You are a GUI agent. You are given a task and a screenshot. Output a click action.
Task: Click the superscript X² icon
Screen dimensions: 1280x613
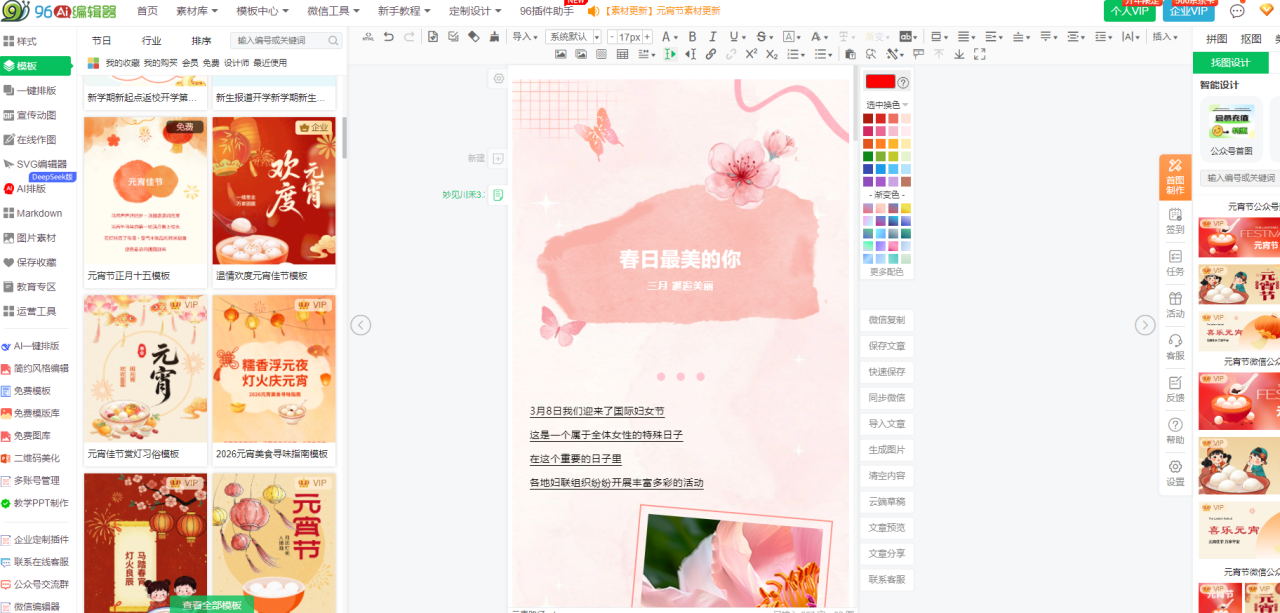click(x=751, y=54)
